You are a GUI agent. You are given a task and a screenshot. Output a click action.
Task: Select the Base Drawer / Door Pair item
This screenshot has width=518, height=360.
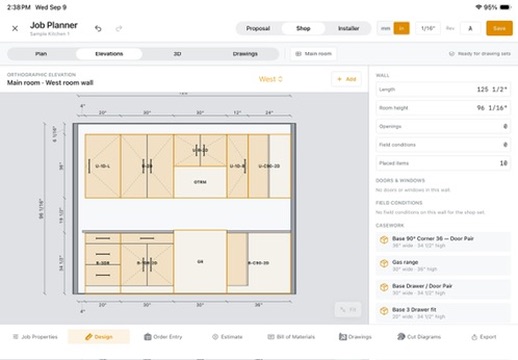(443, 289)
